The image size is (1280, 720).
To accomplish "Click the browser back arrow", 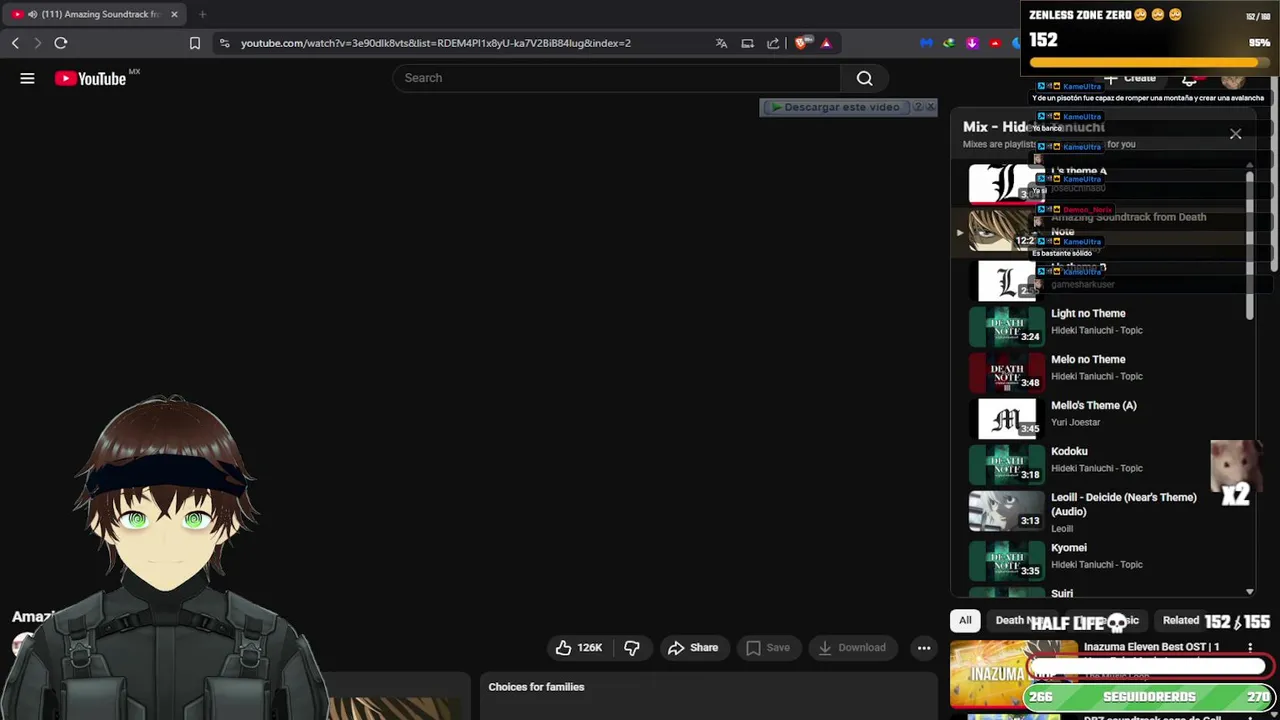I will [15, 43].
